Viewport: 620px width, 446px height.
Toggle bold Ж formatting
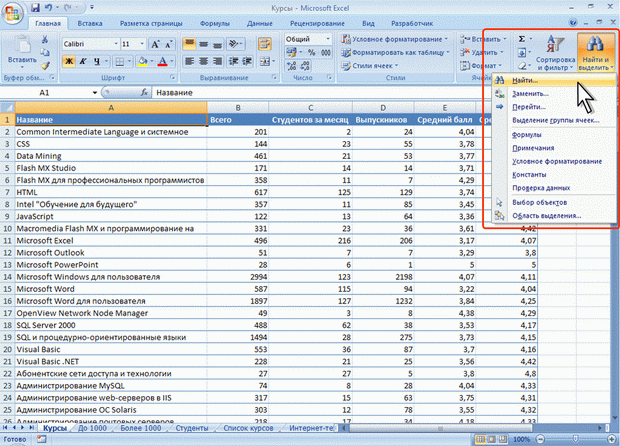point(69,61)
